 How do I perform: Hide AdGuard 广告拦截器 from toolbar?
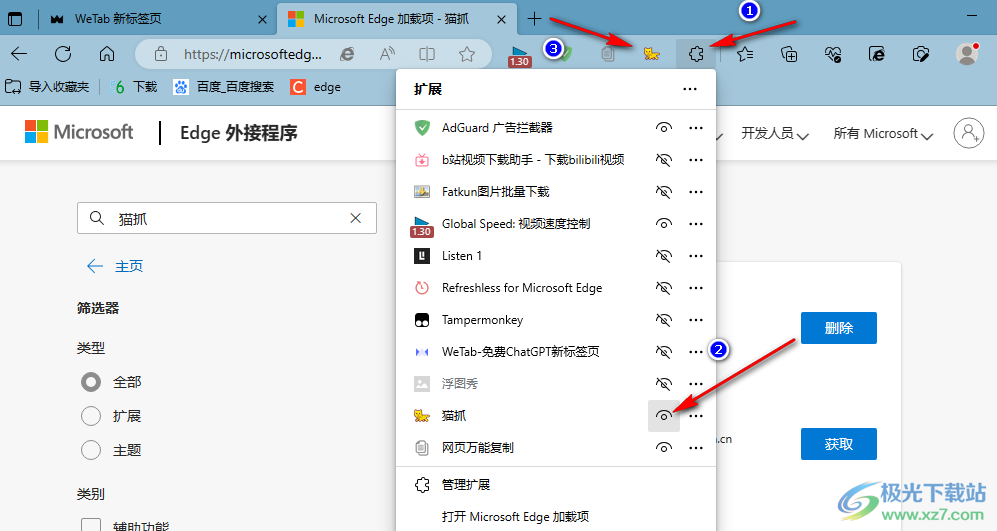pyautogui.click(x=663, y=128)
